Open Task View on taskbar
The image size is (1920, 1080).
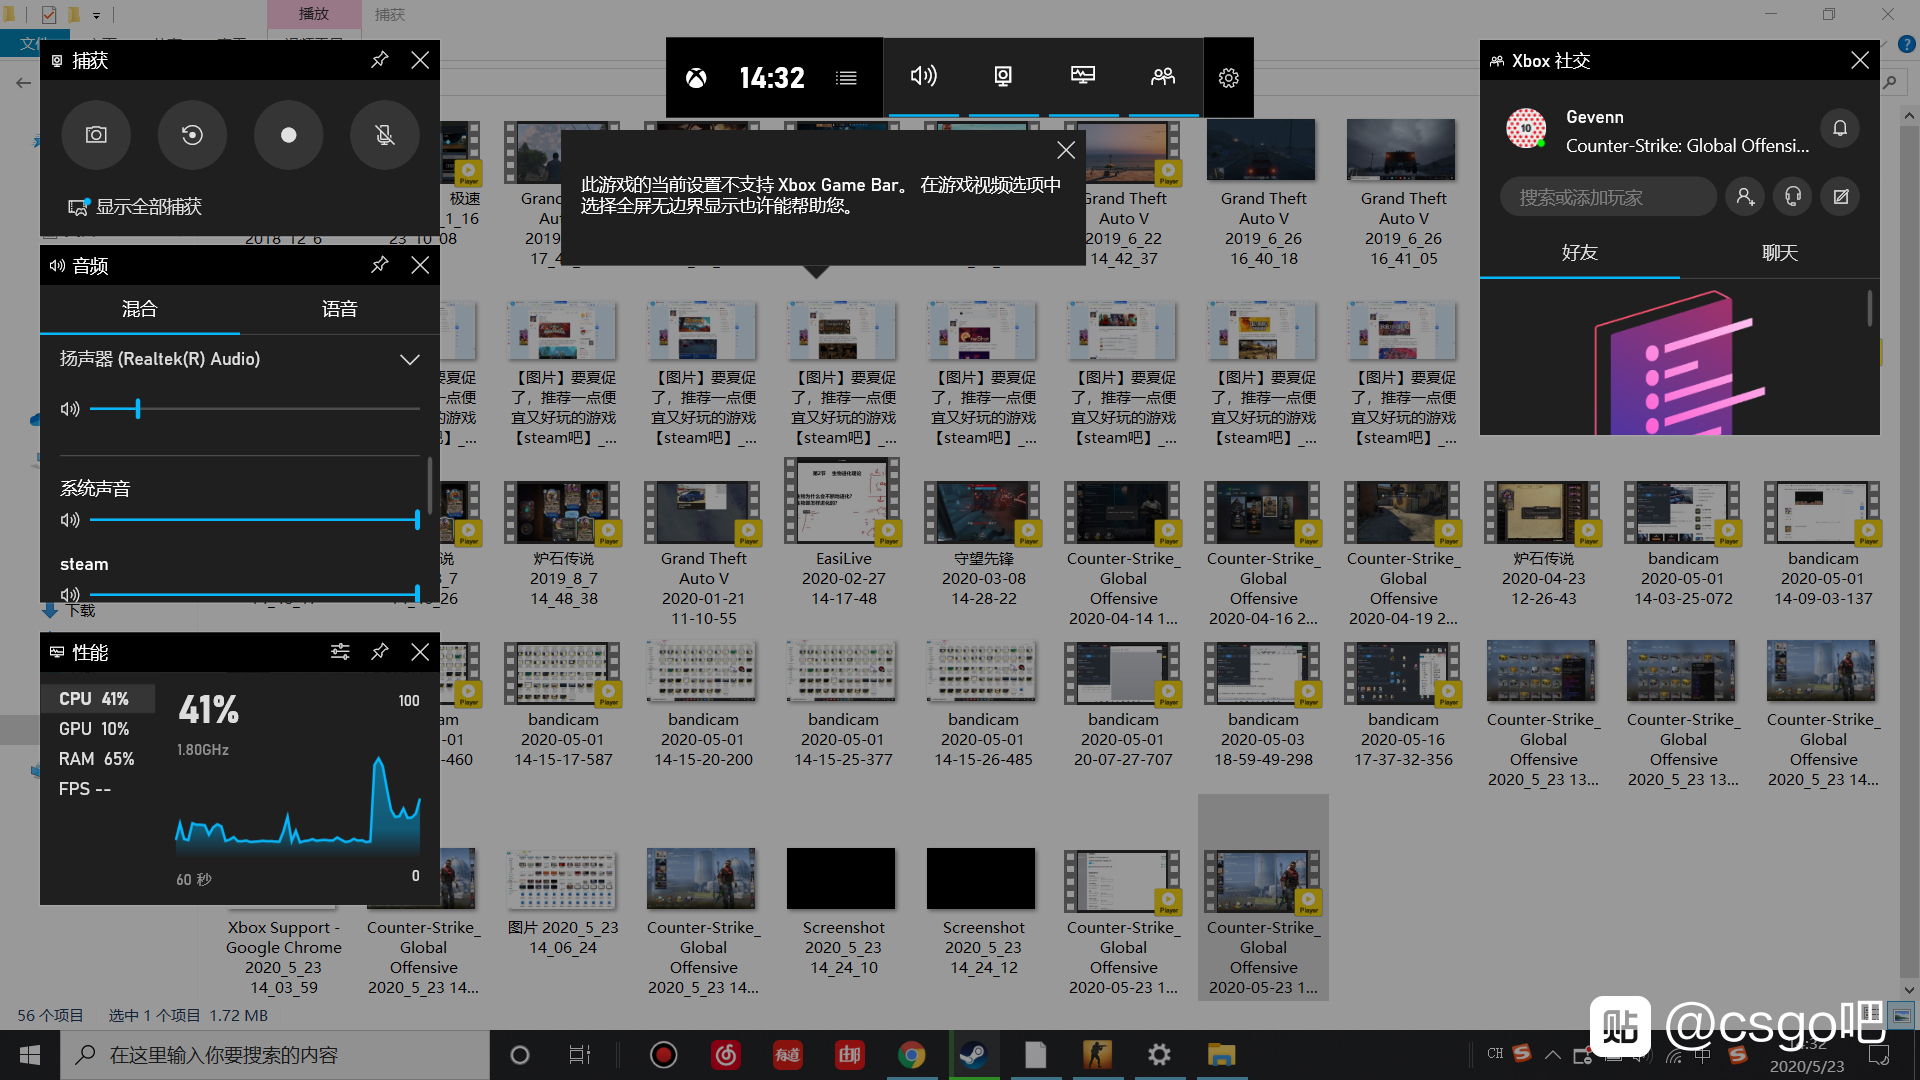pos(580,1055)
